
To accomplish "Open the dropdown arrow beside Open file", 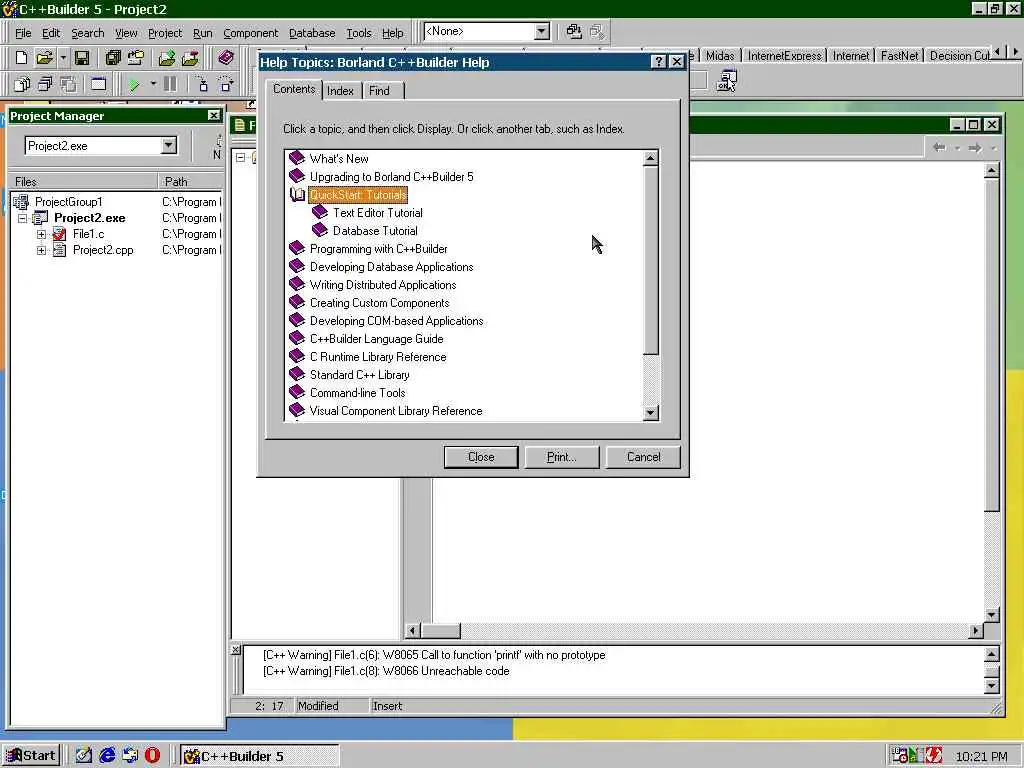I will pyautogui.click(x=63, y=57).
